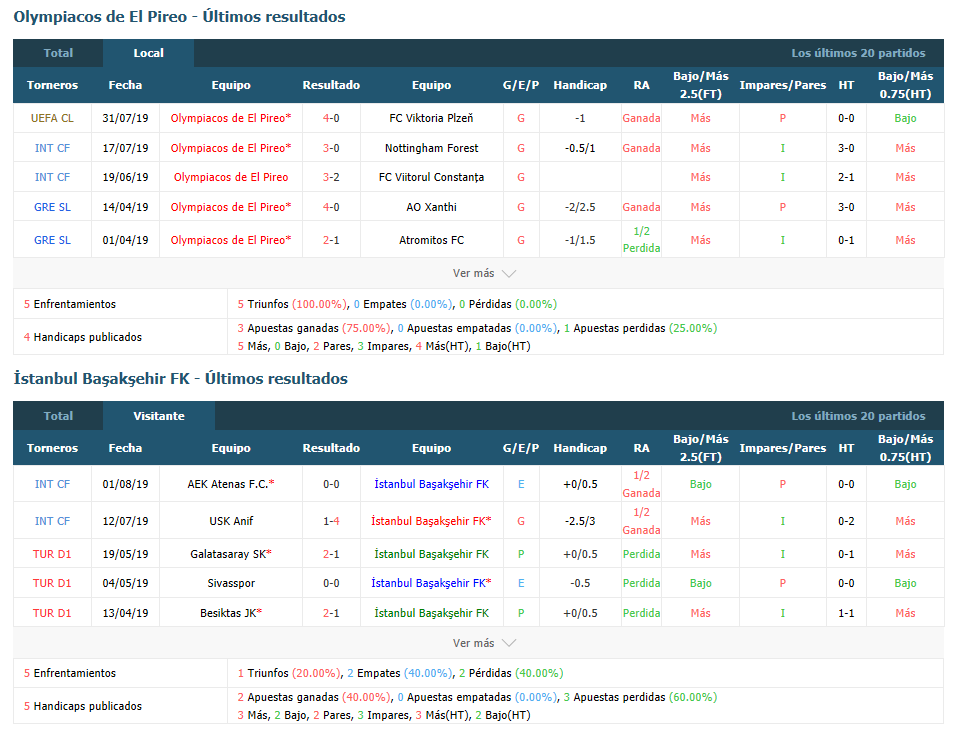Click the 2-1 result against Atromitos
The width and height of the screenshot is (953, 733).
[331, 240]
